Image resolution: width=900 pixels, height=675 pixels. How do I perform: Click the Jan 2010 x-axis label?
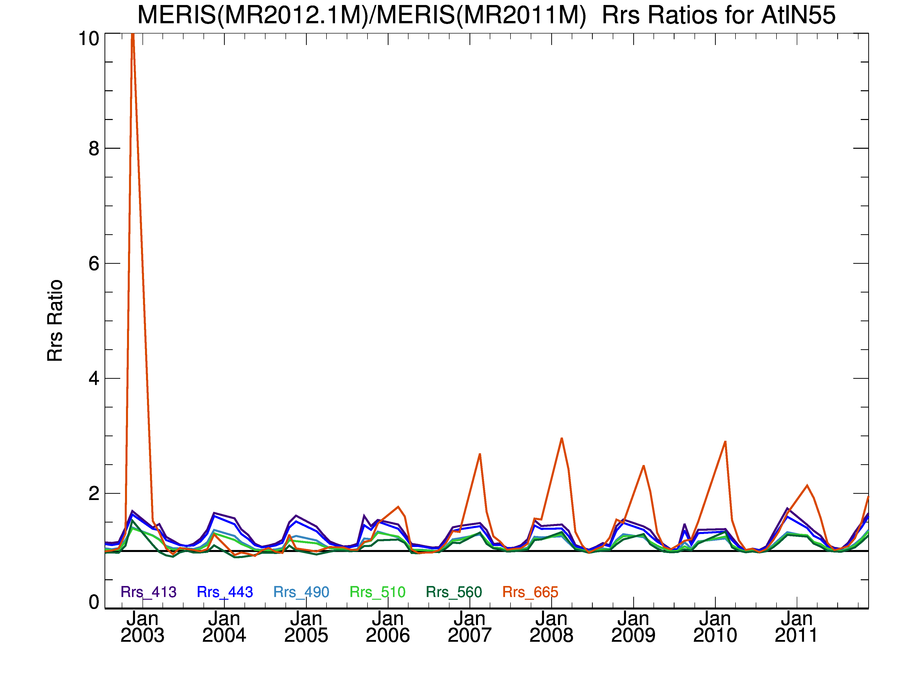coord(715,627)
